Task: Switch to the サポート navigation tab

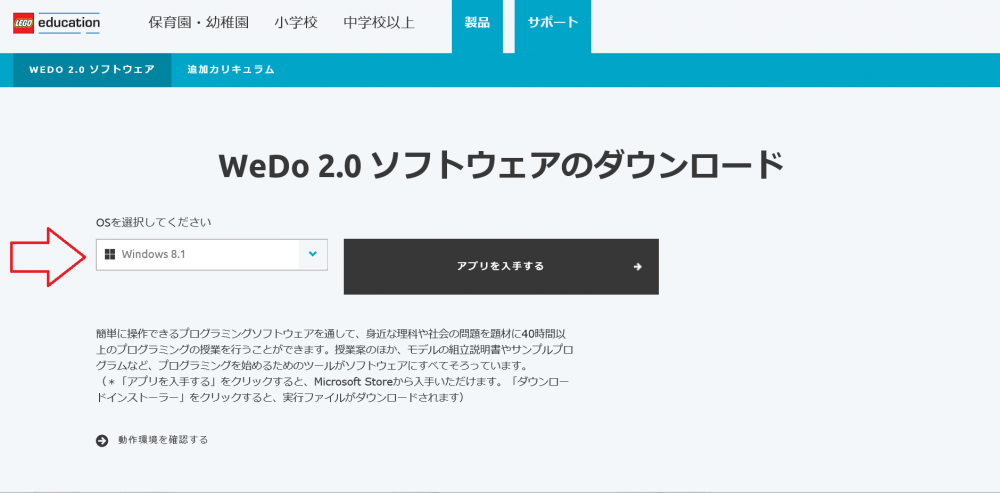Action: [x=552, y=22]
